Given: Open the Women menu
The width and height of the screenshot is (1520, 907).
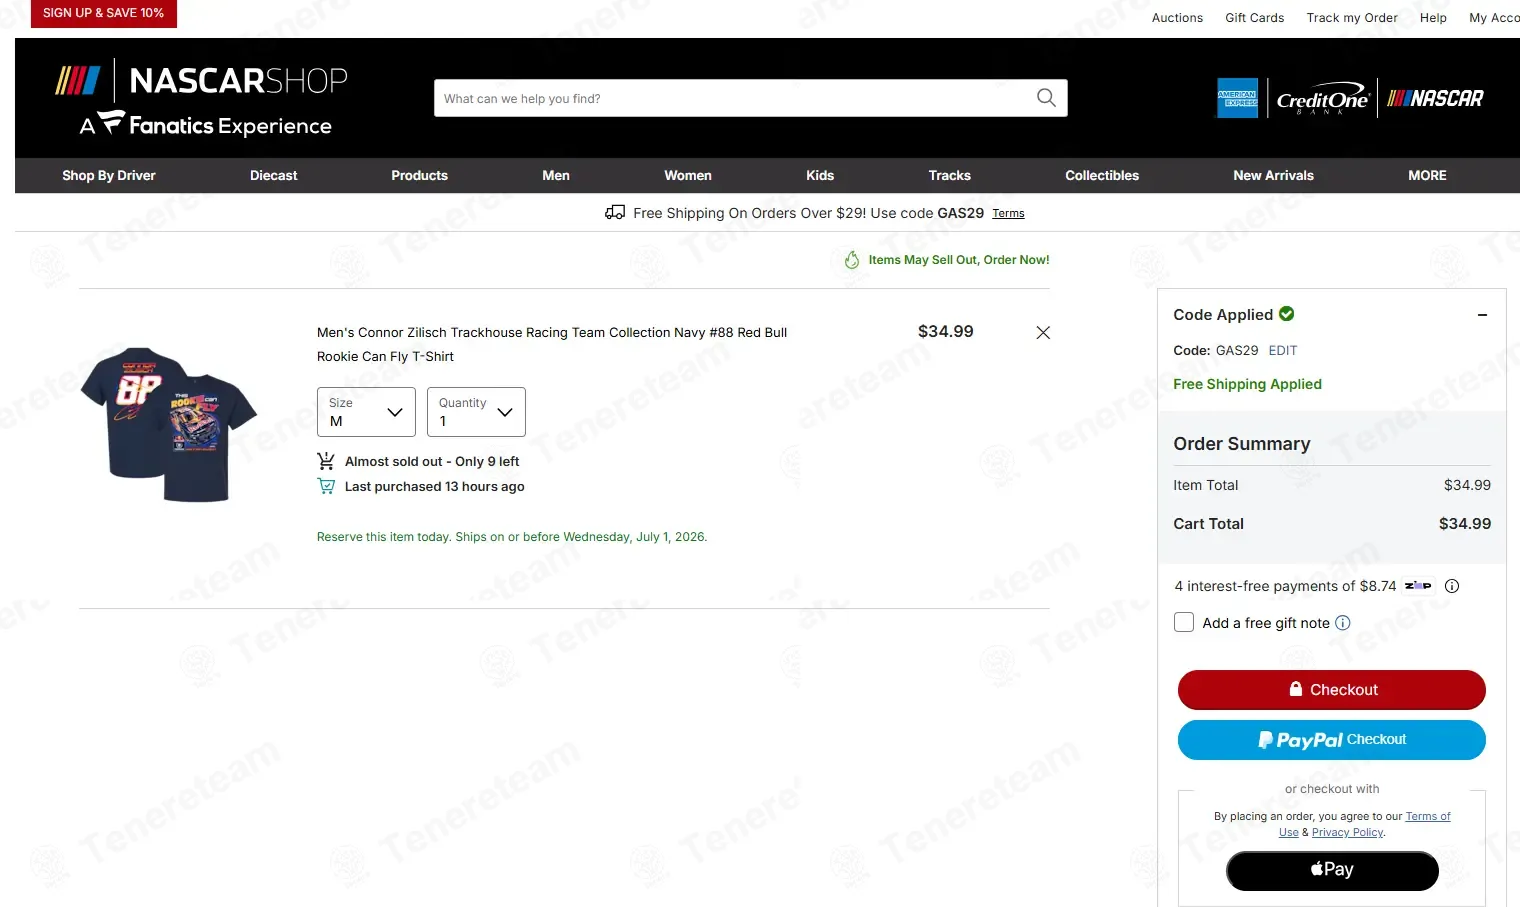Looking at the screenshot, I should (x=688, y=175).
